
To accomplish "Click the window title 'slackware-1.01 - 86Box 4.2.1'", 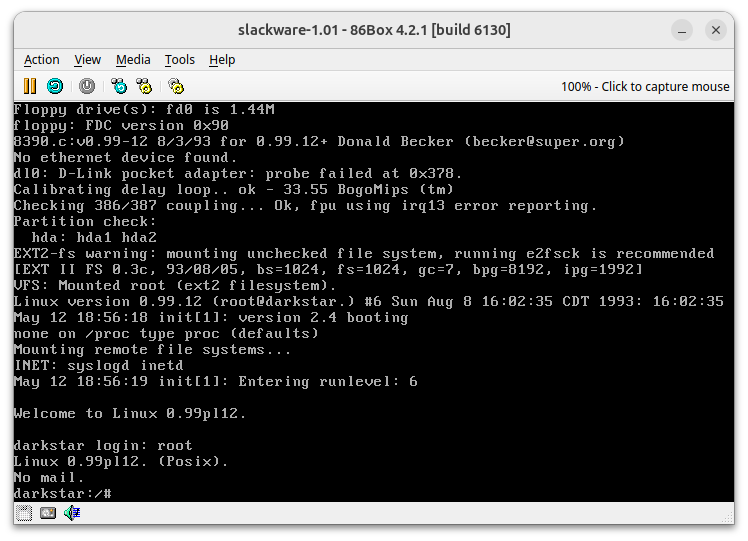I will [374, 30].
